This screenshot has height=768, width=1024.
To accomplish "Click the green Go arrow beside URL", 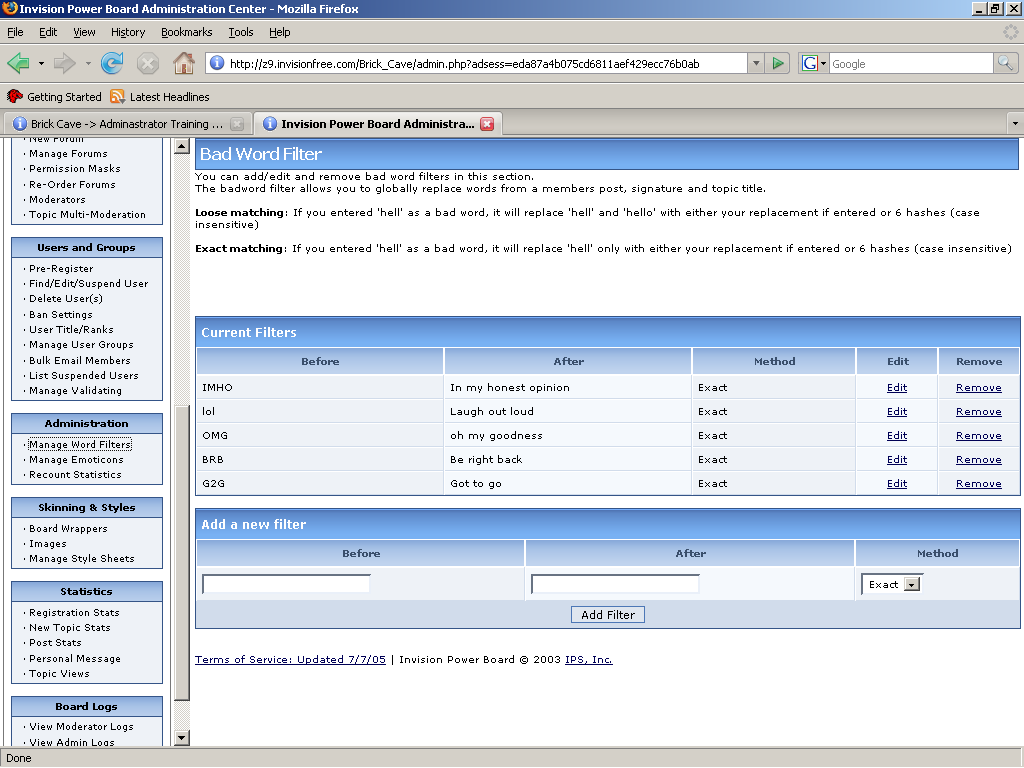I will (778, 63).
